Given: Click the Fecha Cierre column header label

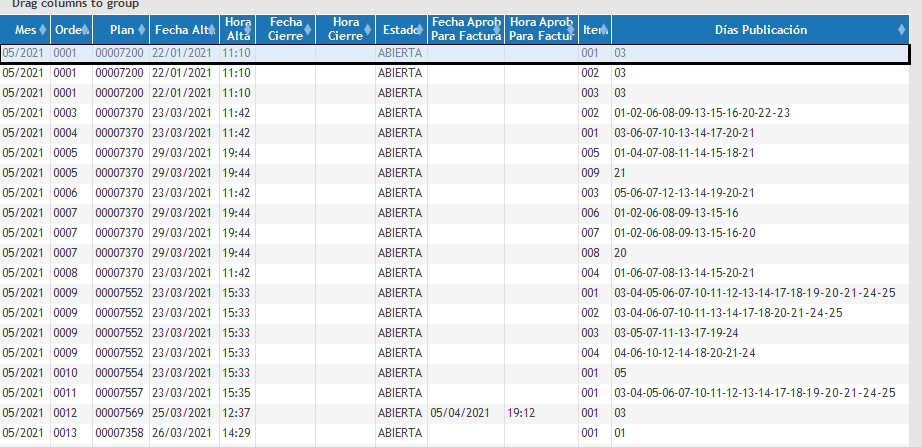Looking at the screenshot, I should [284, 30].
